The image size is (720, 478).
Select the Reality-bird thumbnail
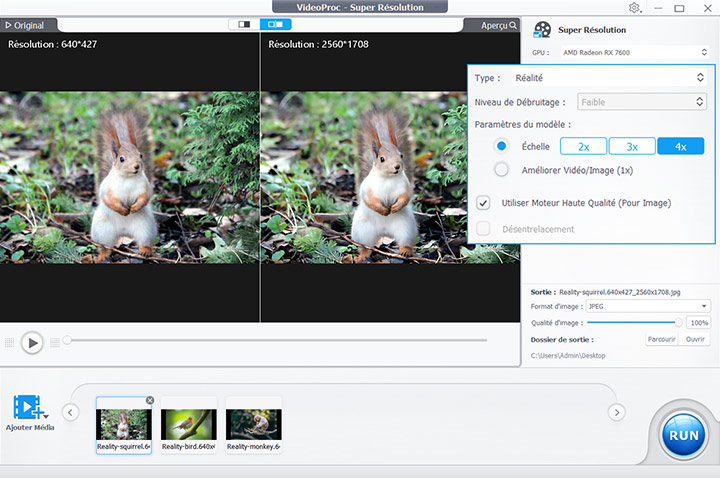click(189, 423)
